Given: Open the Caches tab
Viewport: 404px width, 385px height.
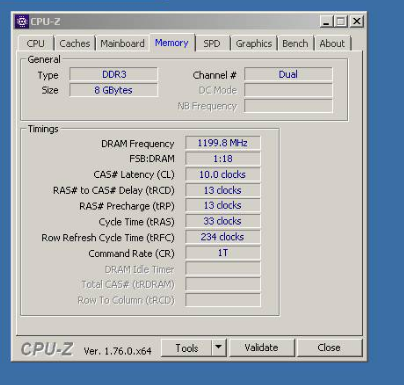Looking at the screenshot, I should point(75,43).
